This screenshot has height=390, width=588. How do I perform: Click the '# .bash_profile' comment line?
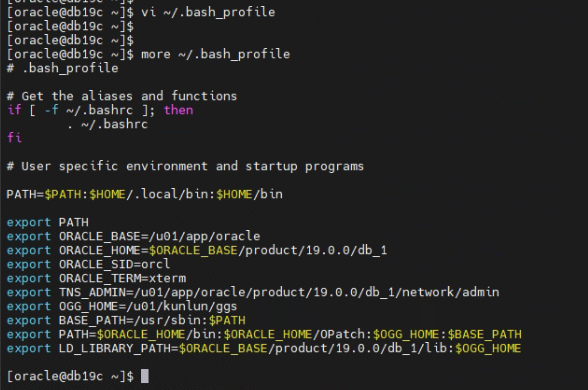(63, 68)
